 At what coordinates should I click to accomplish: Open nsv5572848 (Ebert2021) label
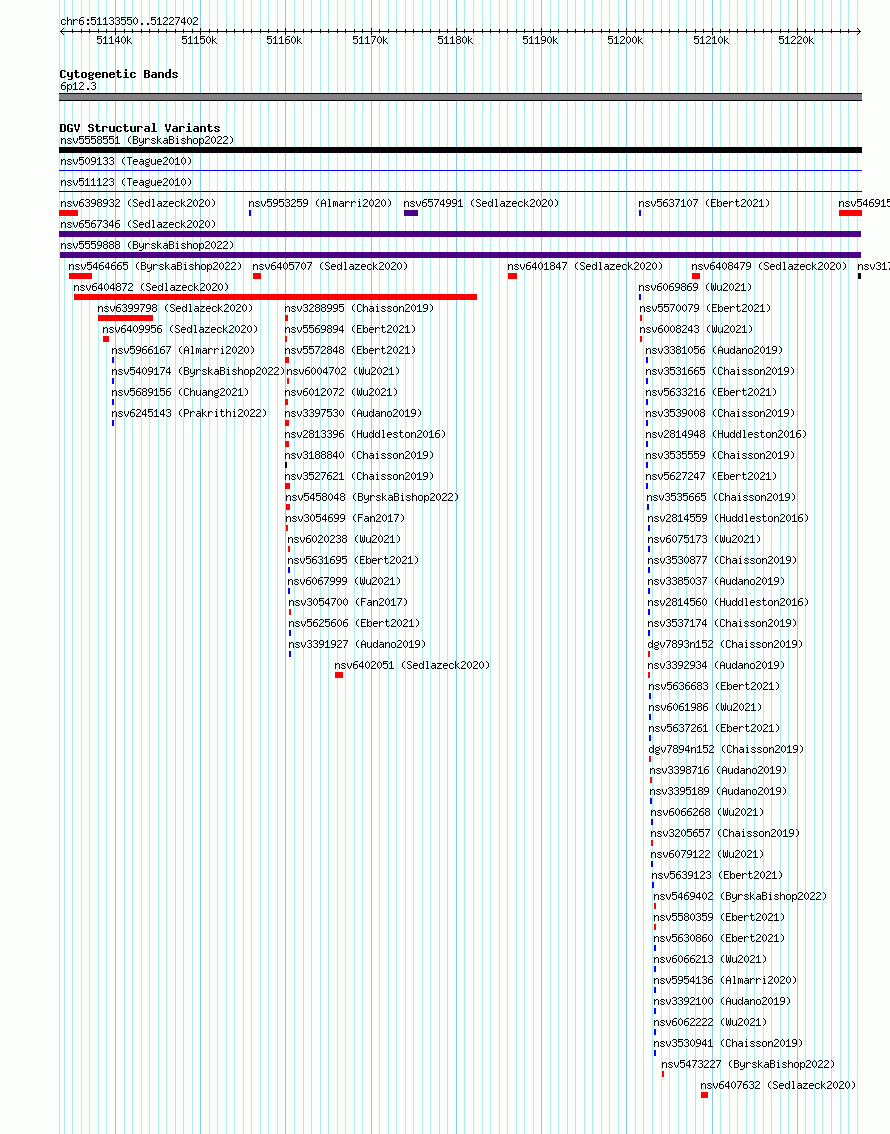[351, 350]
